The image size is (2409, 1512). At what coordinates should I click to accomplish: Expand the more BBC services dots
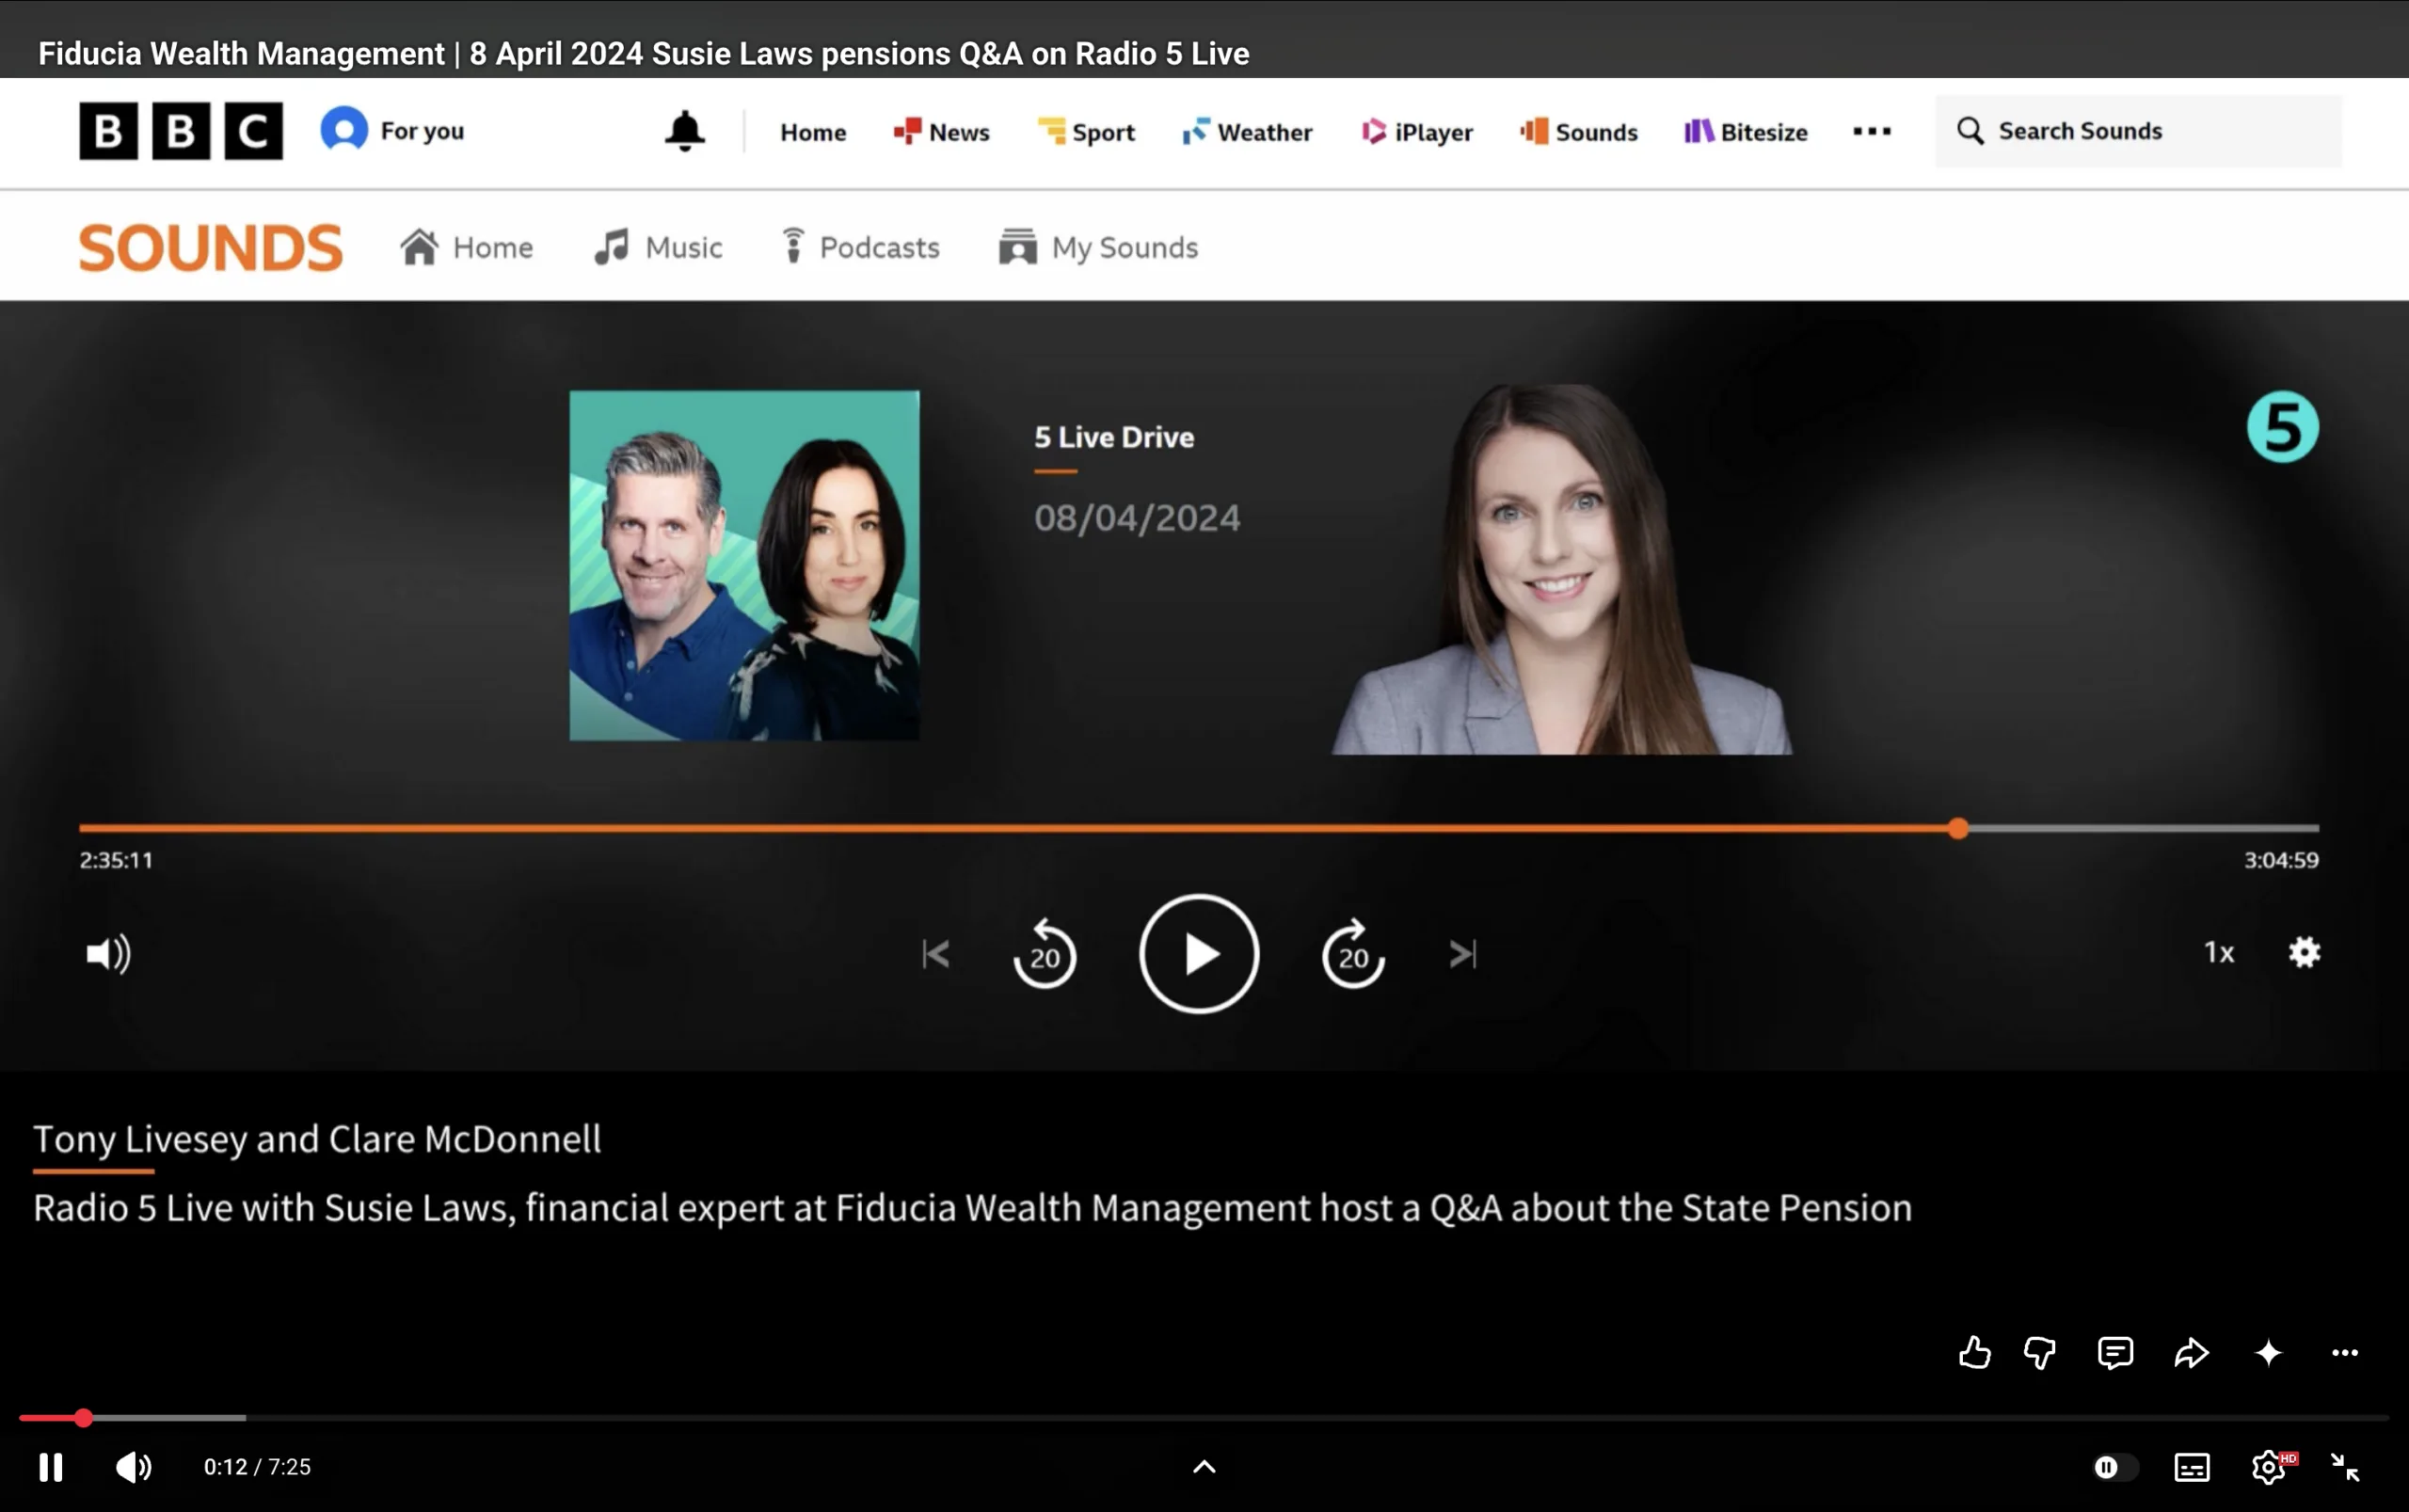point(1872,131)
